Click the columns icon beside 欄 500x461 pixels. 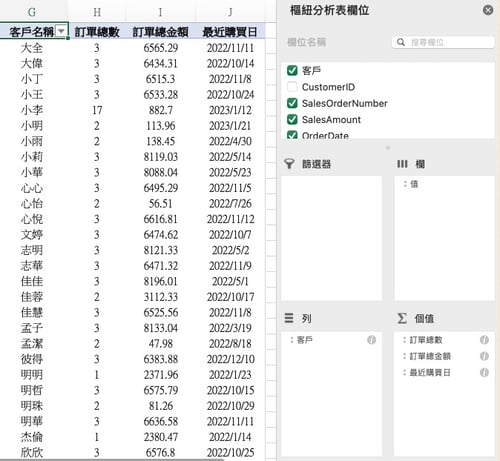click(x=402, y=164)
